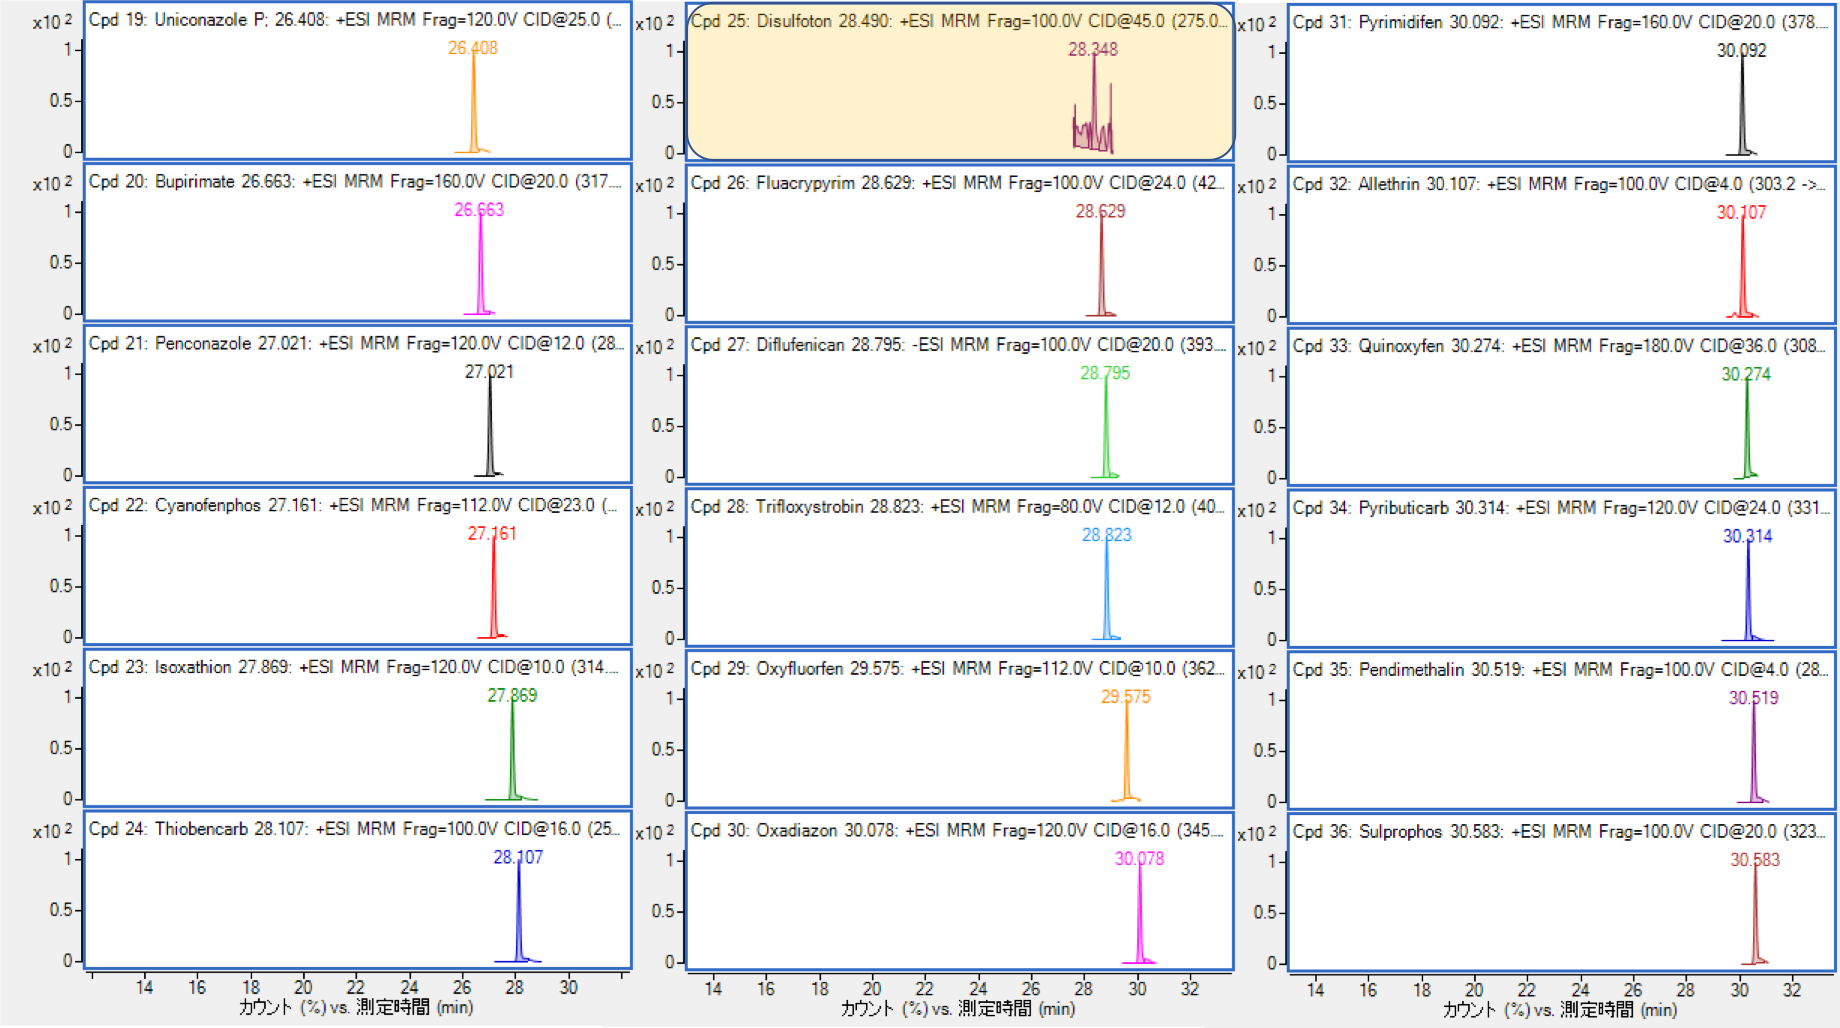Select the Cpd 24 Thiobencarb chromatogram panel
Viewport: 1840px width, 1028px height.
coord(357,890)
